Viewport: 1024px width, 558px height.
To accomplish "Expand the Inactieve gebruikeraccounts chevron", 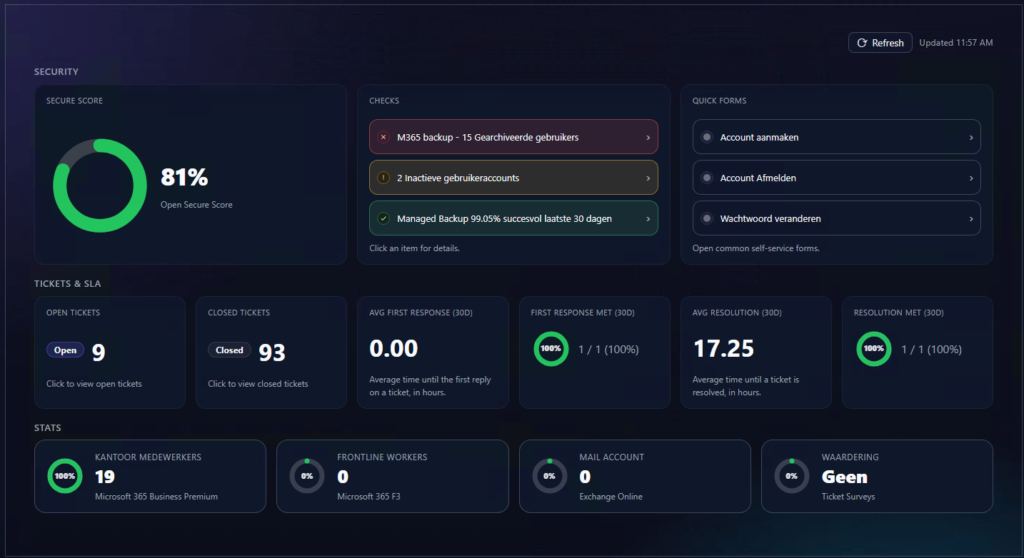I will (648, 178).
